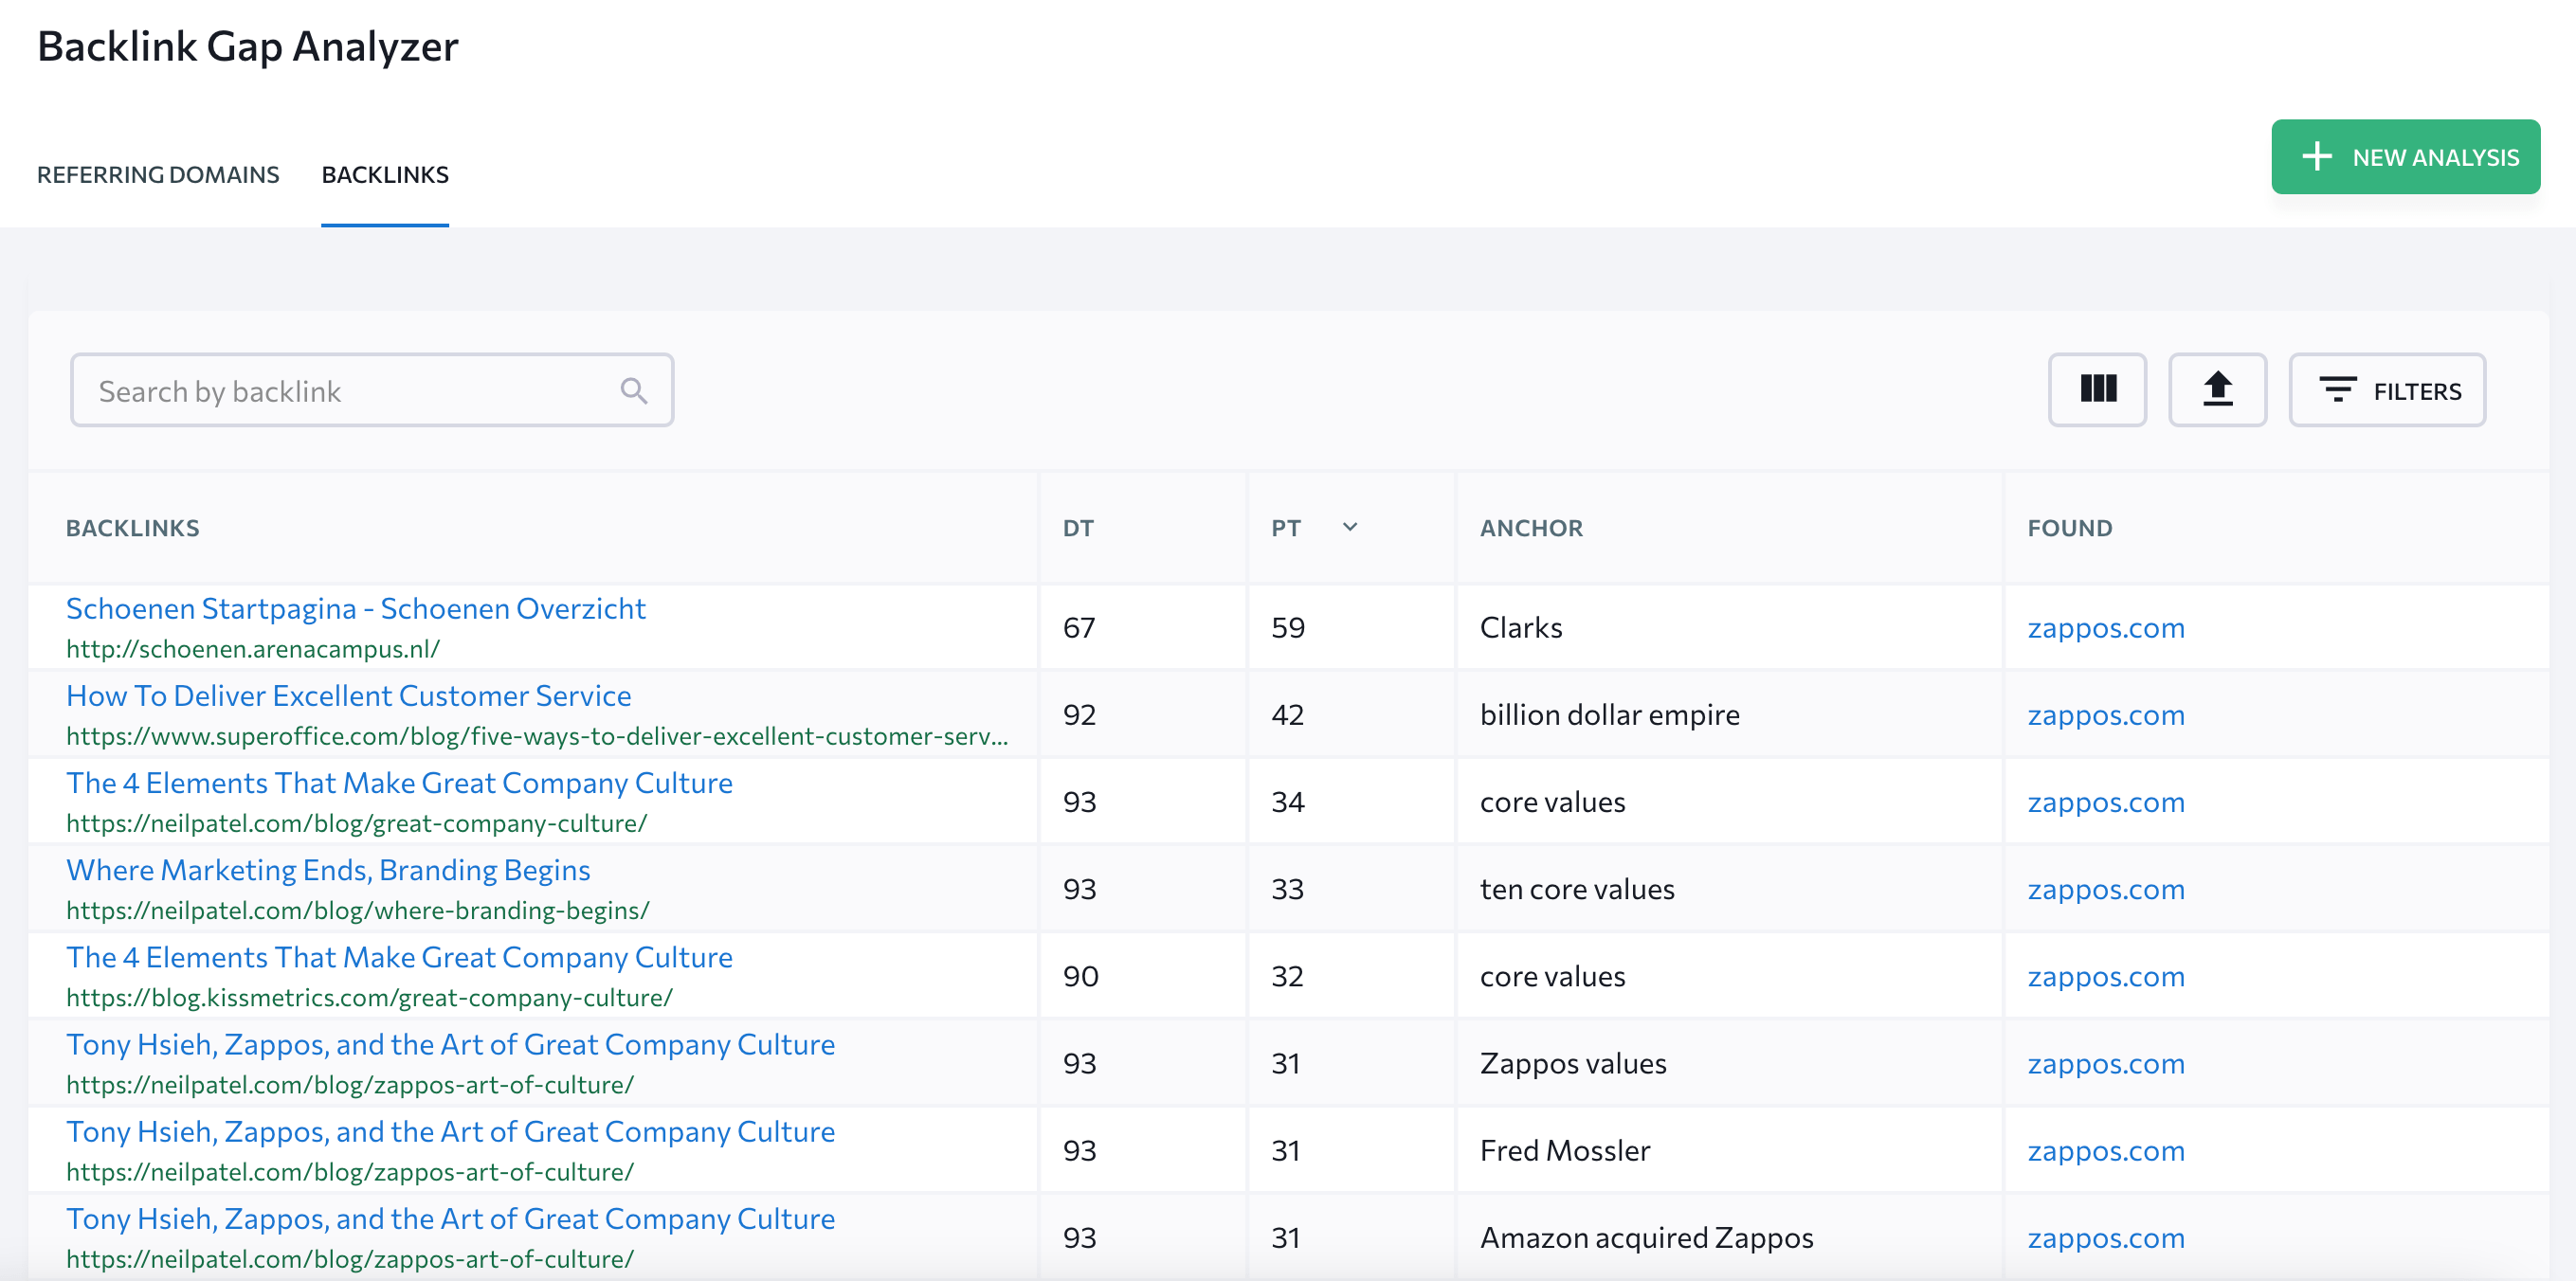Click the Backlink Gap Analyzer title
2576x1281 pixels.
pyautogui.click(x=248, y=47)
